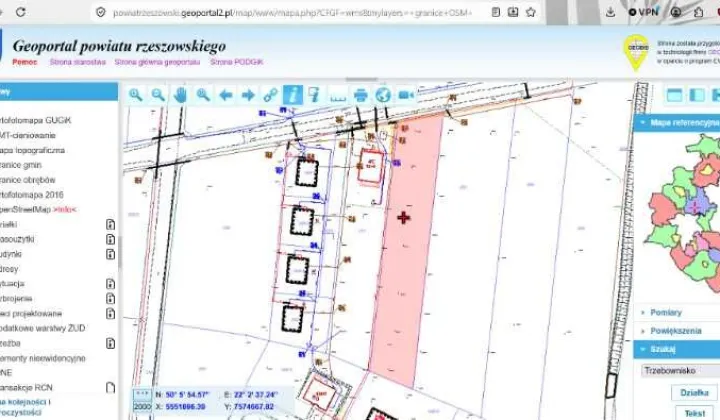Screen dimensions: 720x420
Task: Click the first window layout icon
Action: tap(674, 95)
